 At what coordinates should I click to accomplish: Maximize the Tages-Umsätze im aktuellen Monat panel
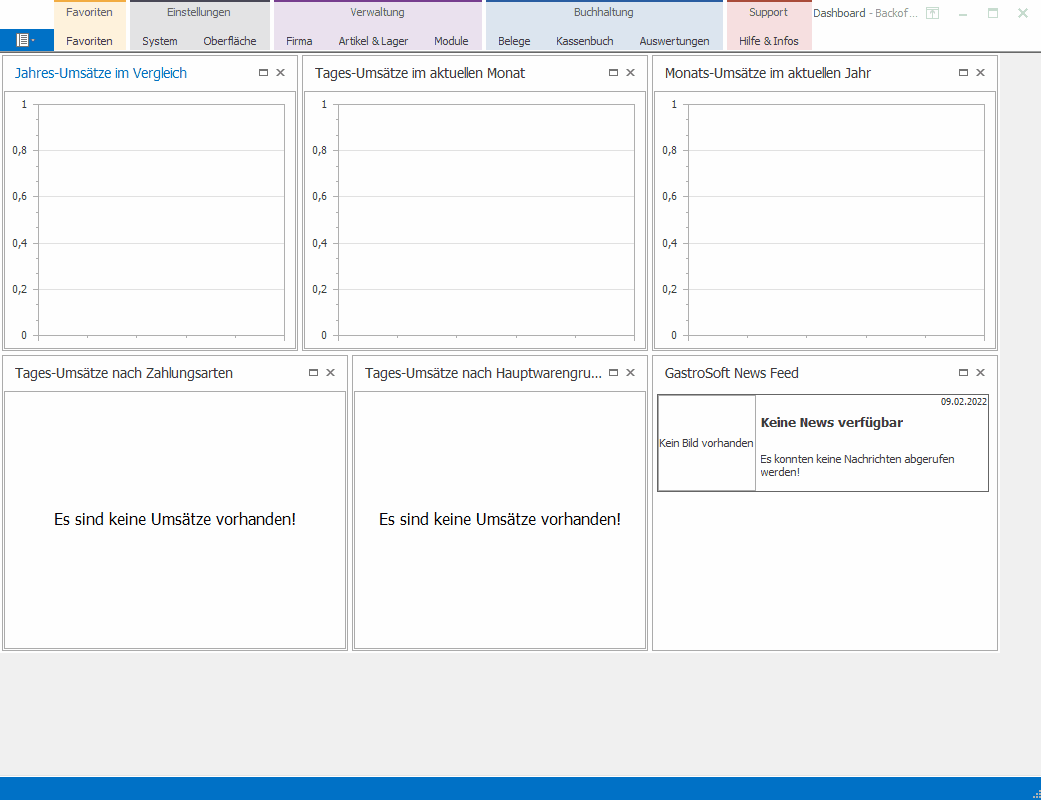[613, 73]
